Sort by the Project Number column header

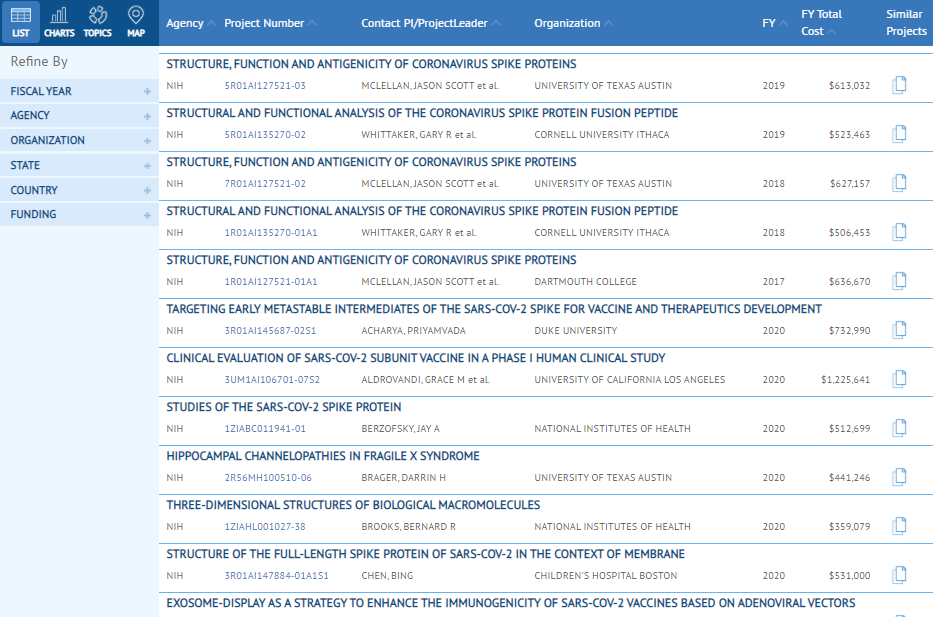(x=270, y=23)
